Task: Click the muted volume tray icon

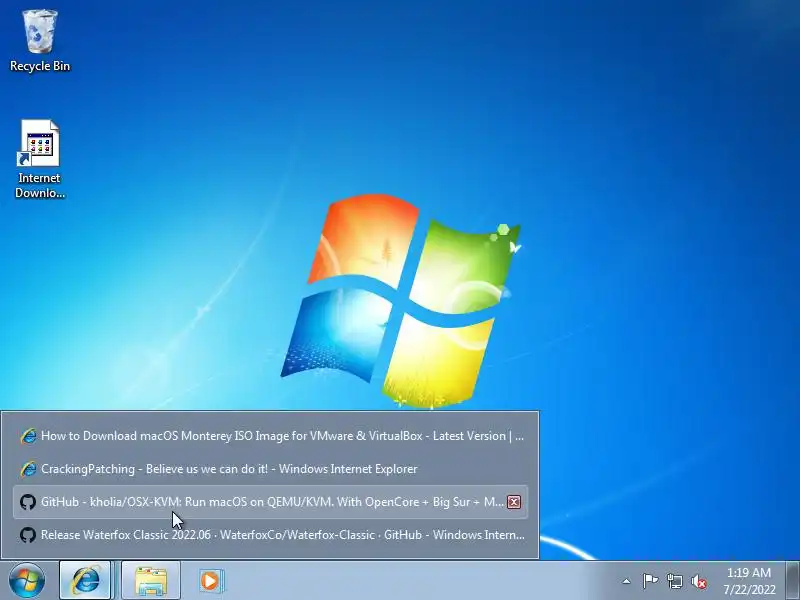Action: pos(699,581)
